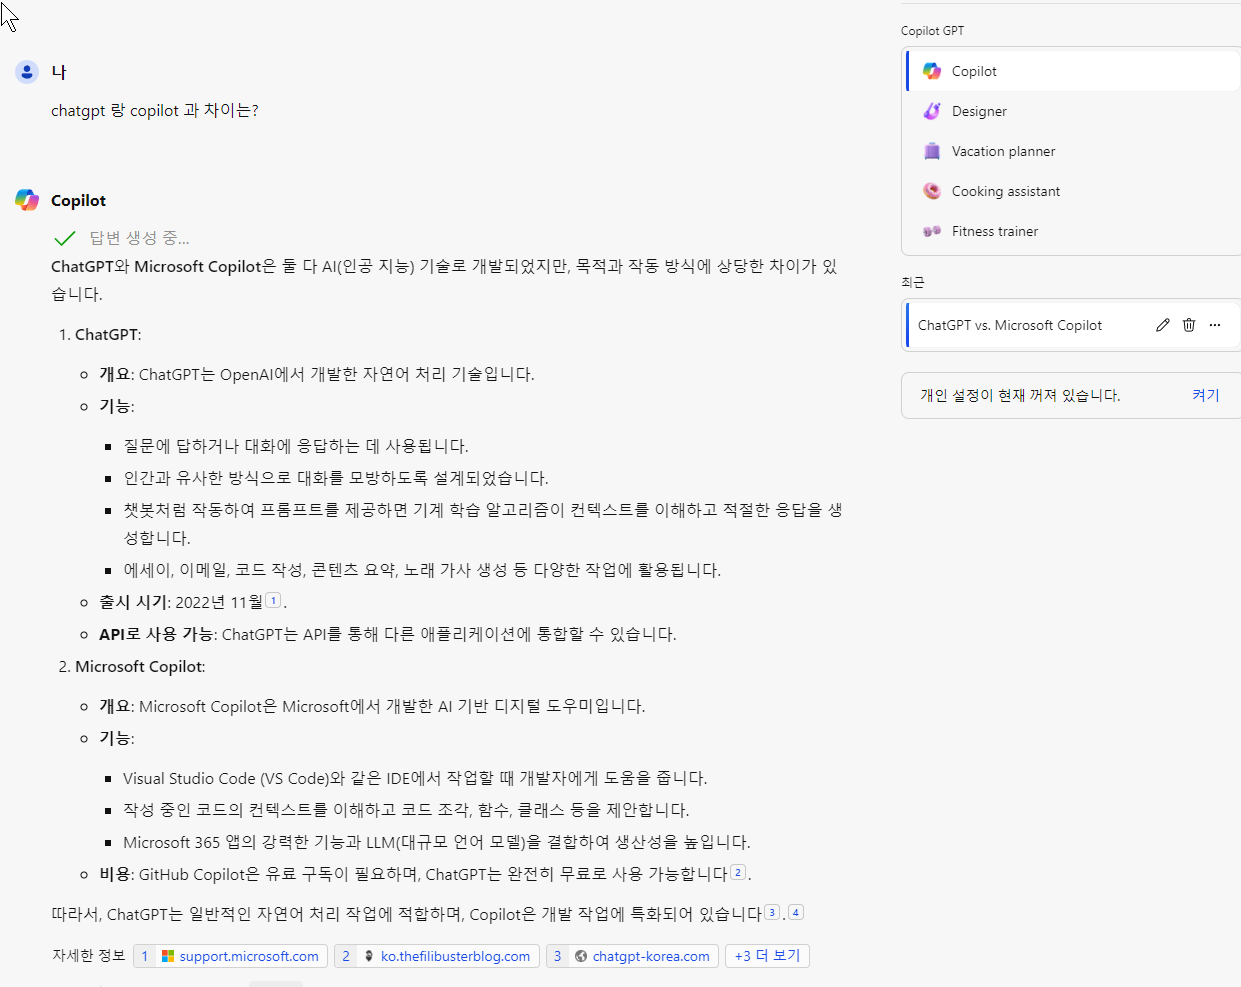Viewport: 1241px width, 987px height.
Task: Select the Copilot GPT entry
Action: (1073, 71)
